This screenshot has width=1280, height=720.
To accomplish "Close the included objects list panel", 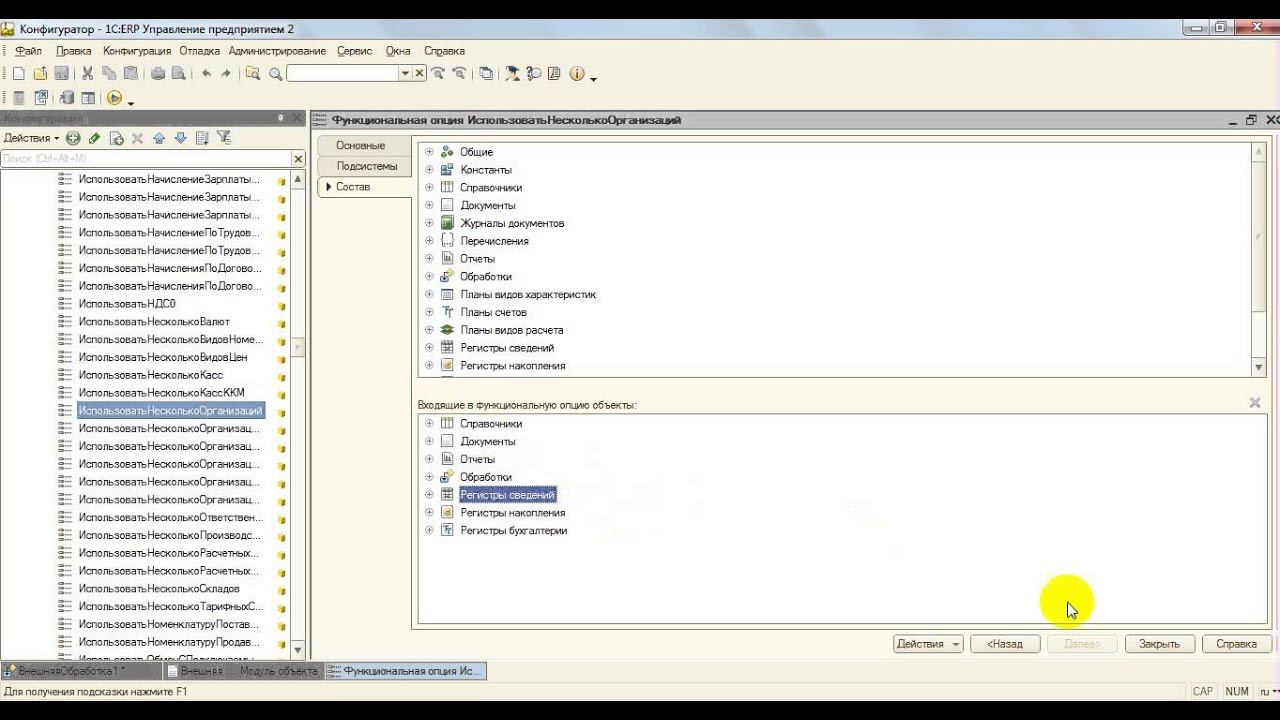I will pos(1255,403).
